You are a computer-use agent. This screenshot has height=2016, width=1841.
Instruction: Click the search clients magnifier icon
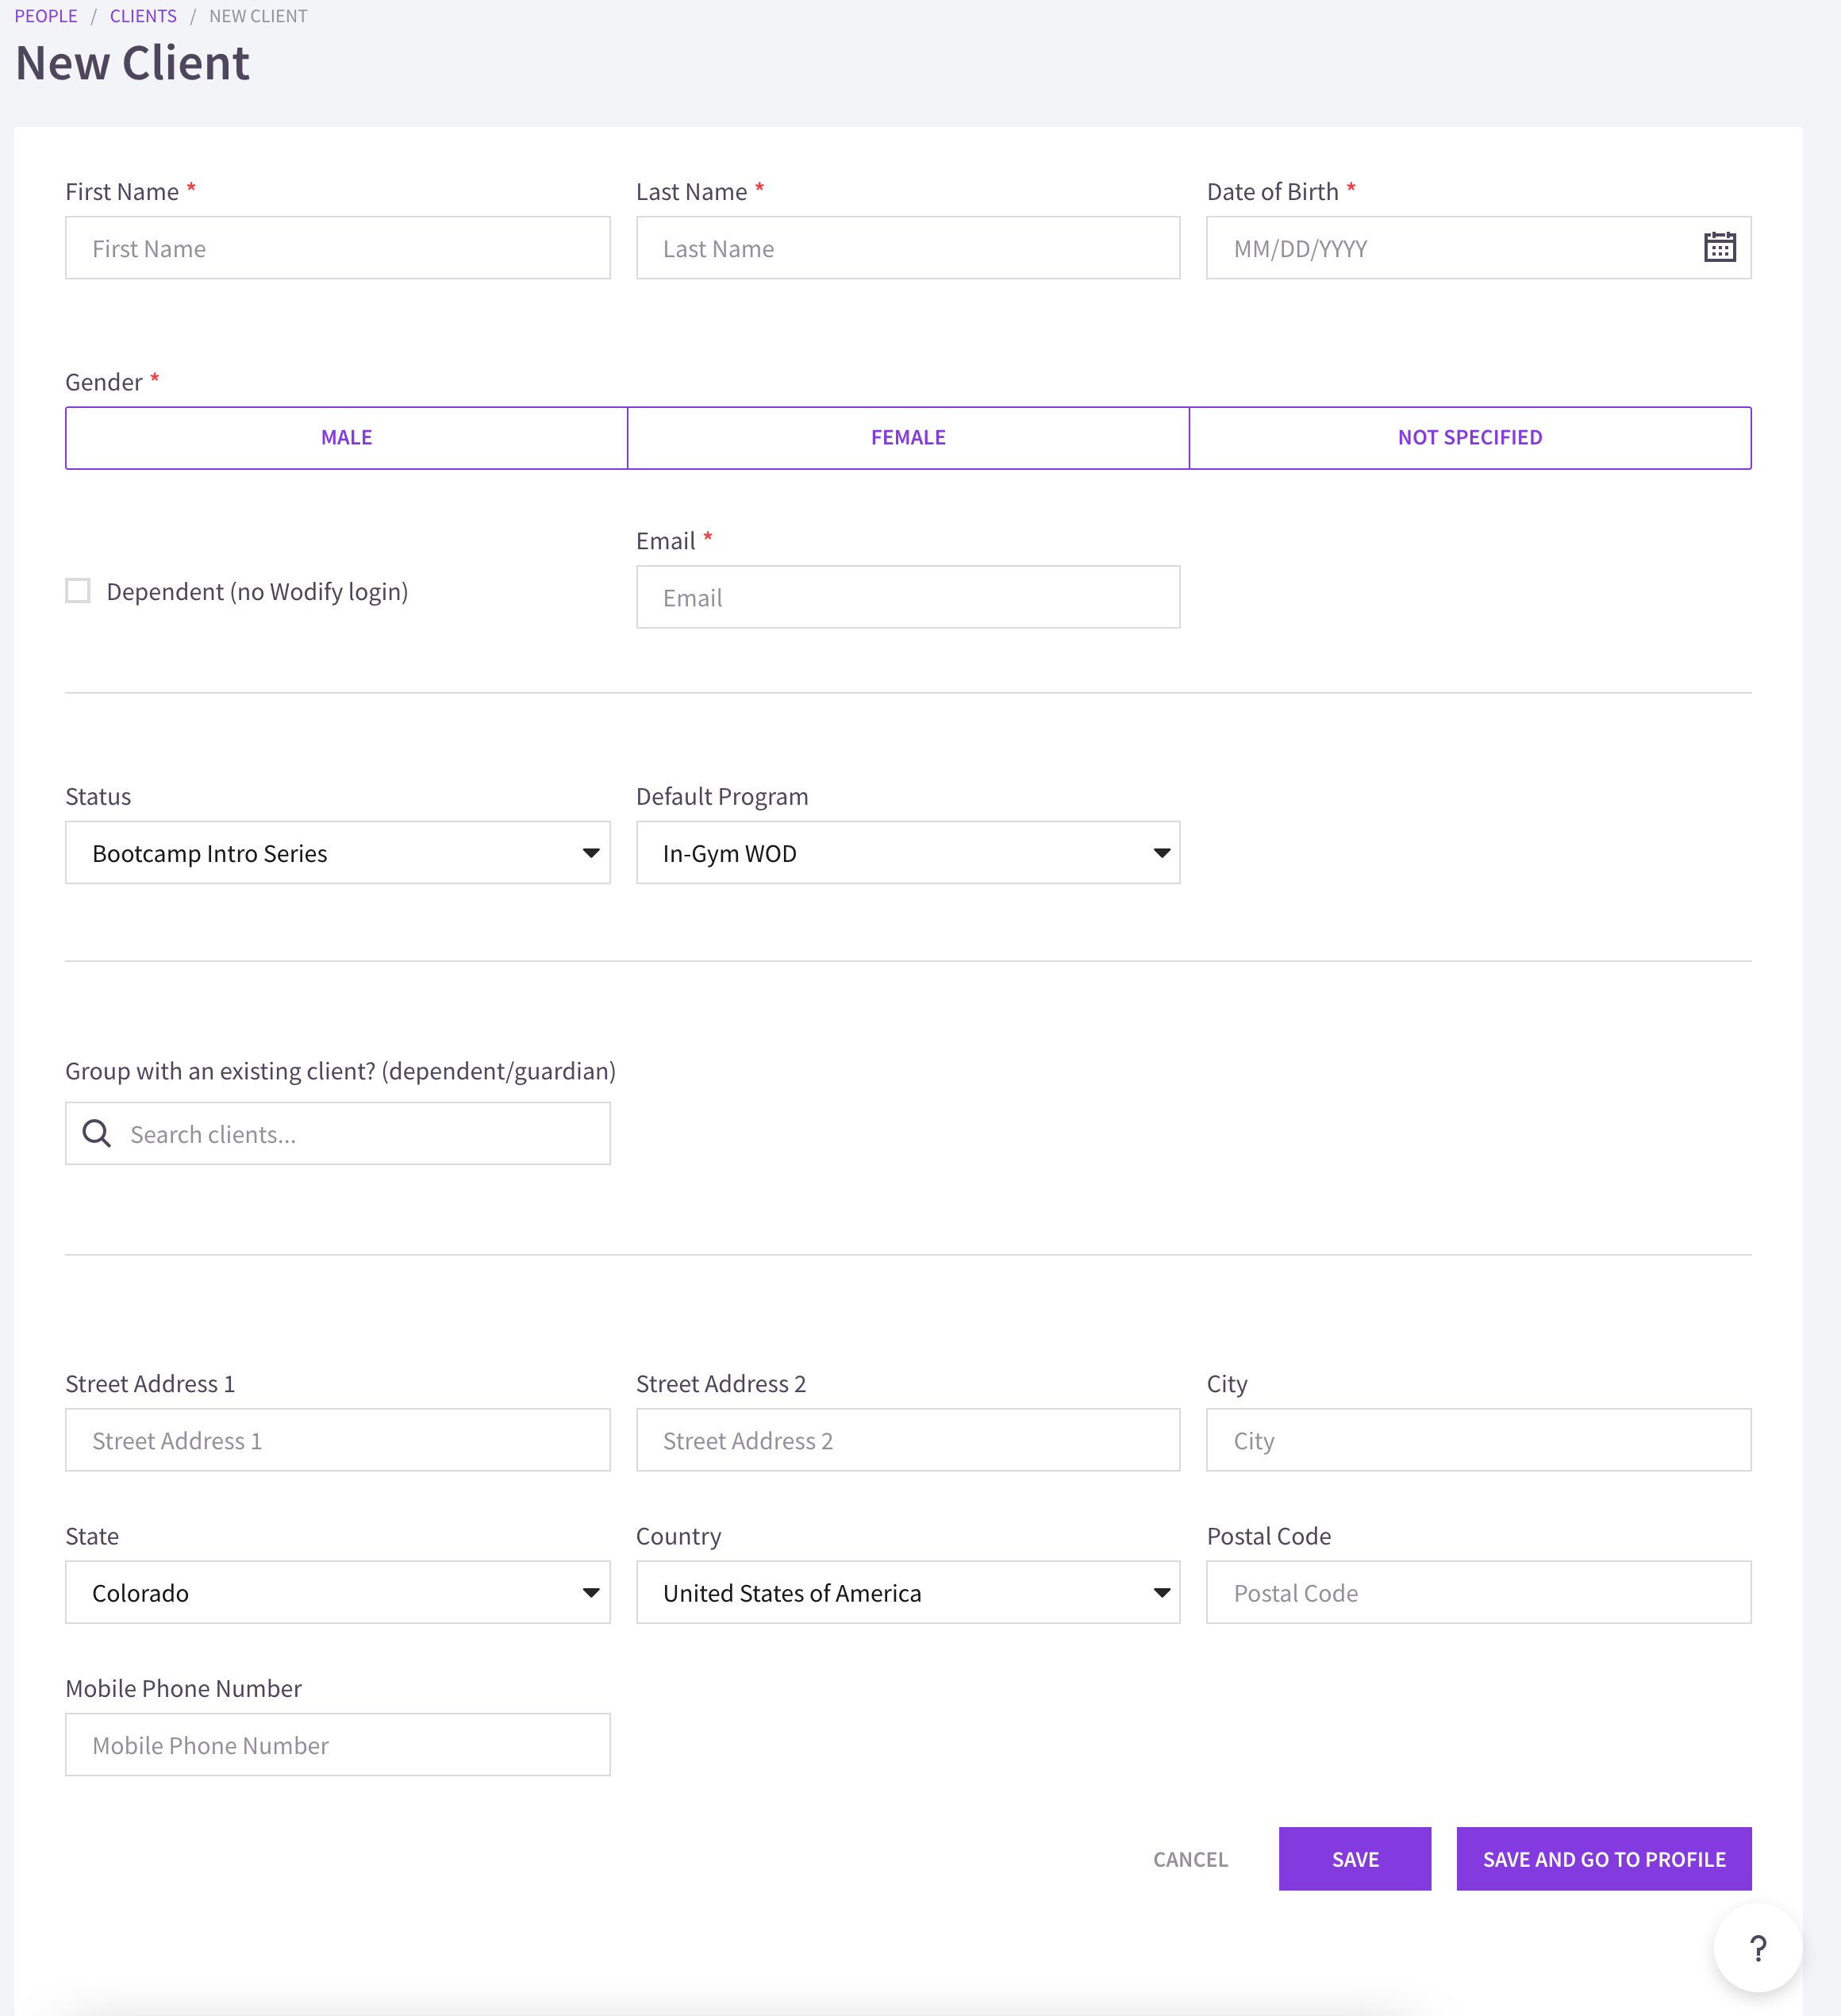[x=98, y=1133]
